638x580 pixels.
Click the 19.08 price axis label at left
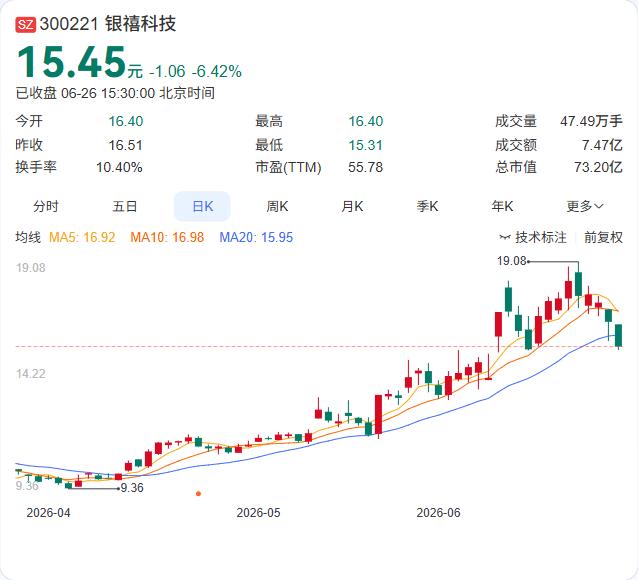[x=31, y=268]
